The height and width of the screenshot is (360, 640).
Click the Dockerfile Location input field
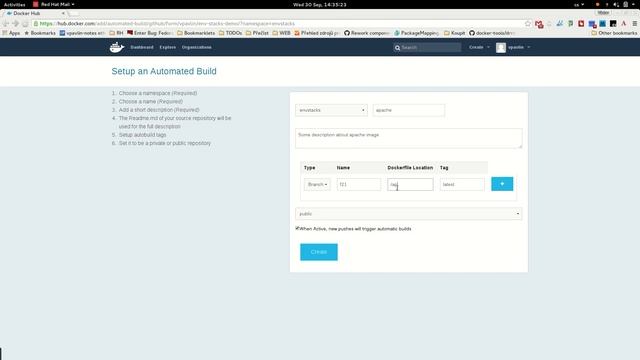coord(410,184)
